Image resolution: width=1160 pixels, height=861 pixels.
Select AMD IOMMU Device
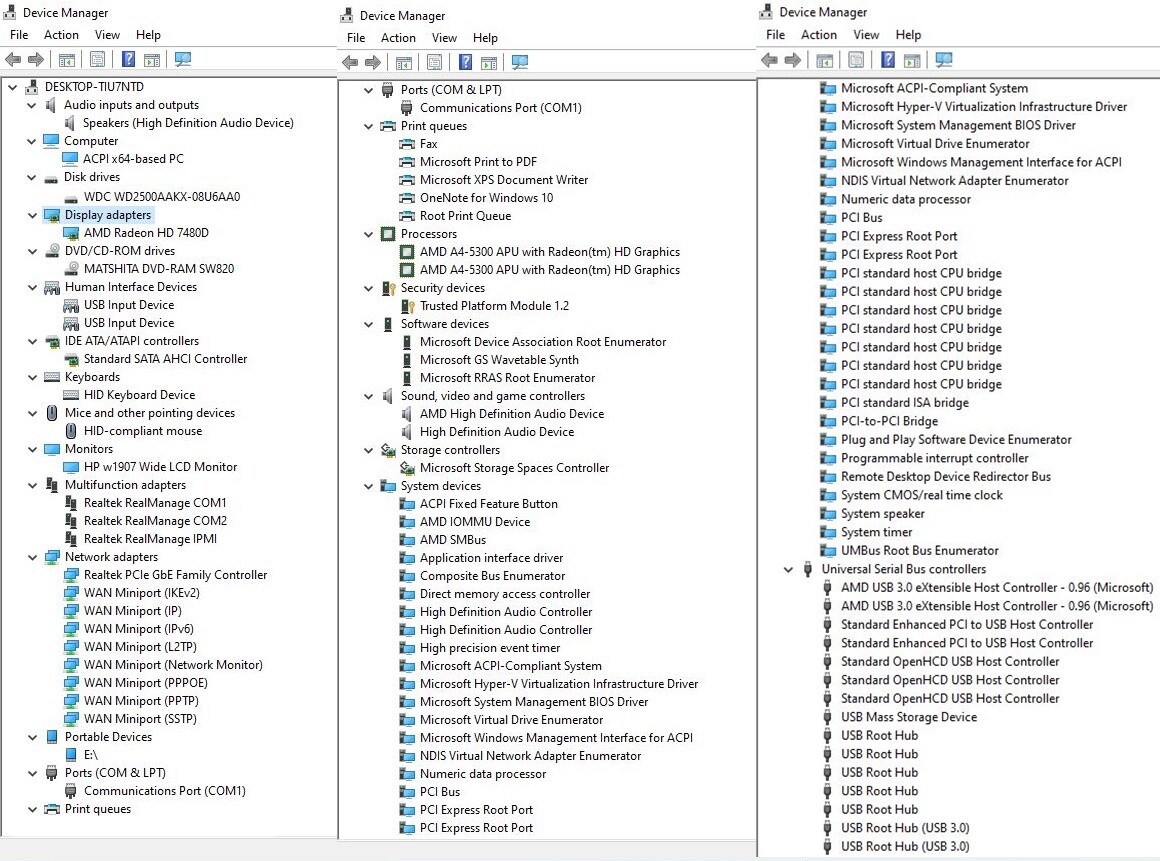coord(475,522)
